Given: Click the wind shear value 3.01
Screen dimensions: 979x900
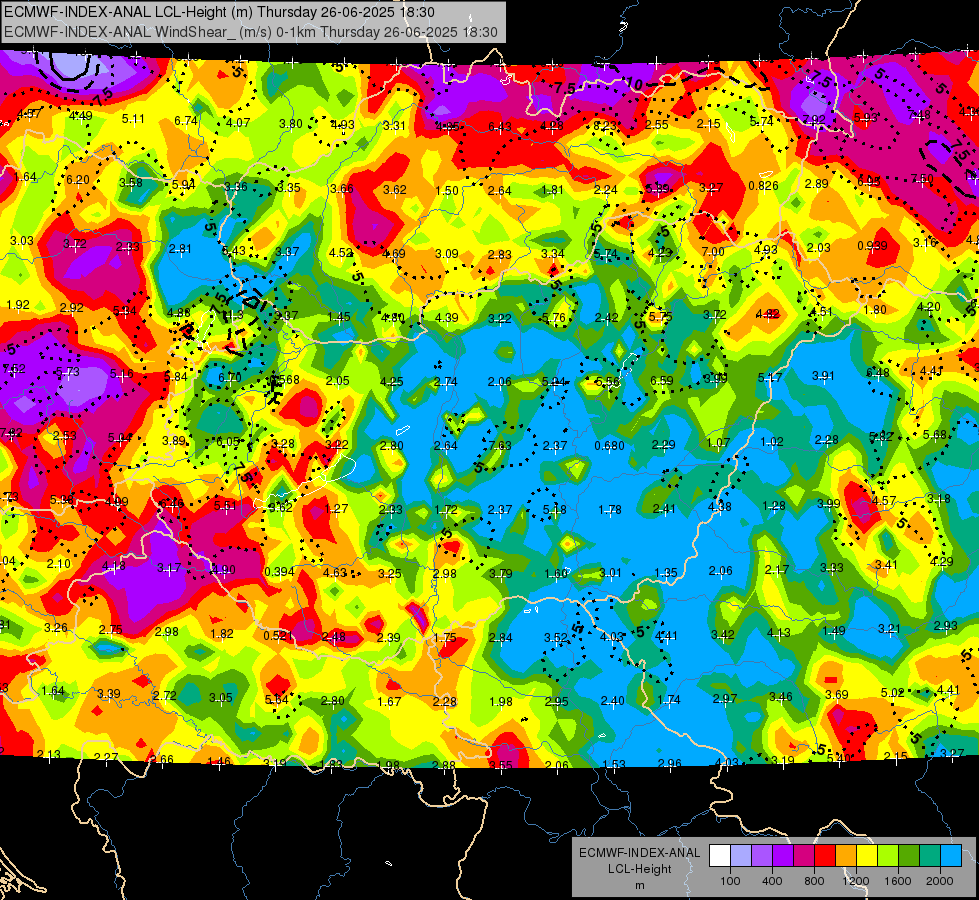Looking at the screenshot, I should pos(610,573).
